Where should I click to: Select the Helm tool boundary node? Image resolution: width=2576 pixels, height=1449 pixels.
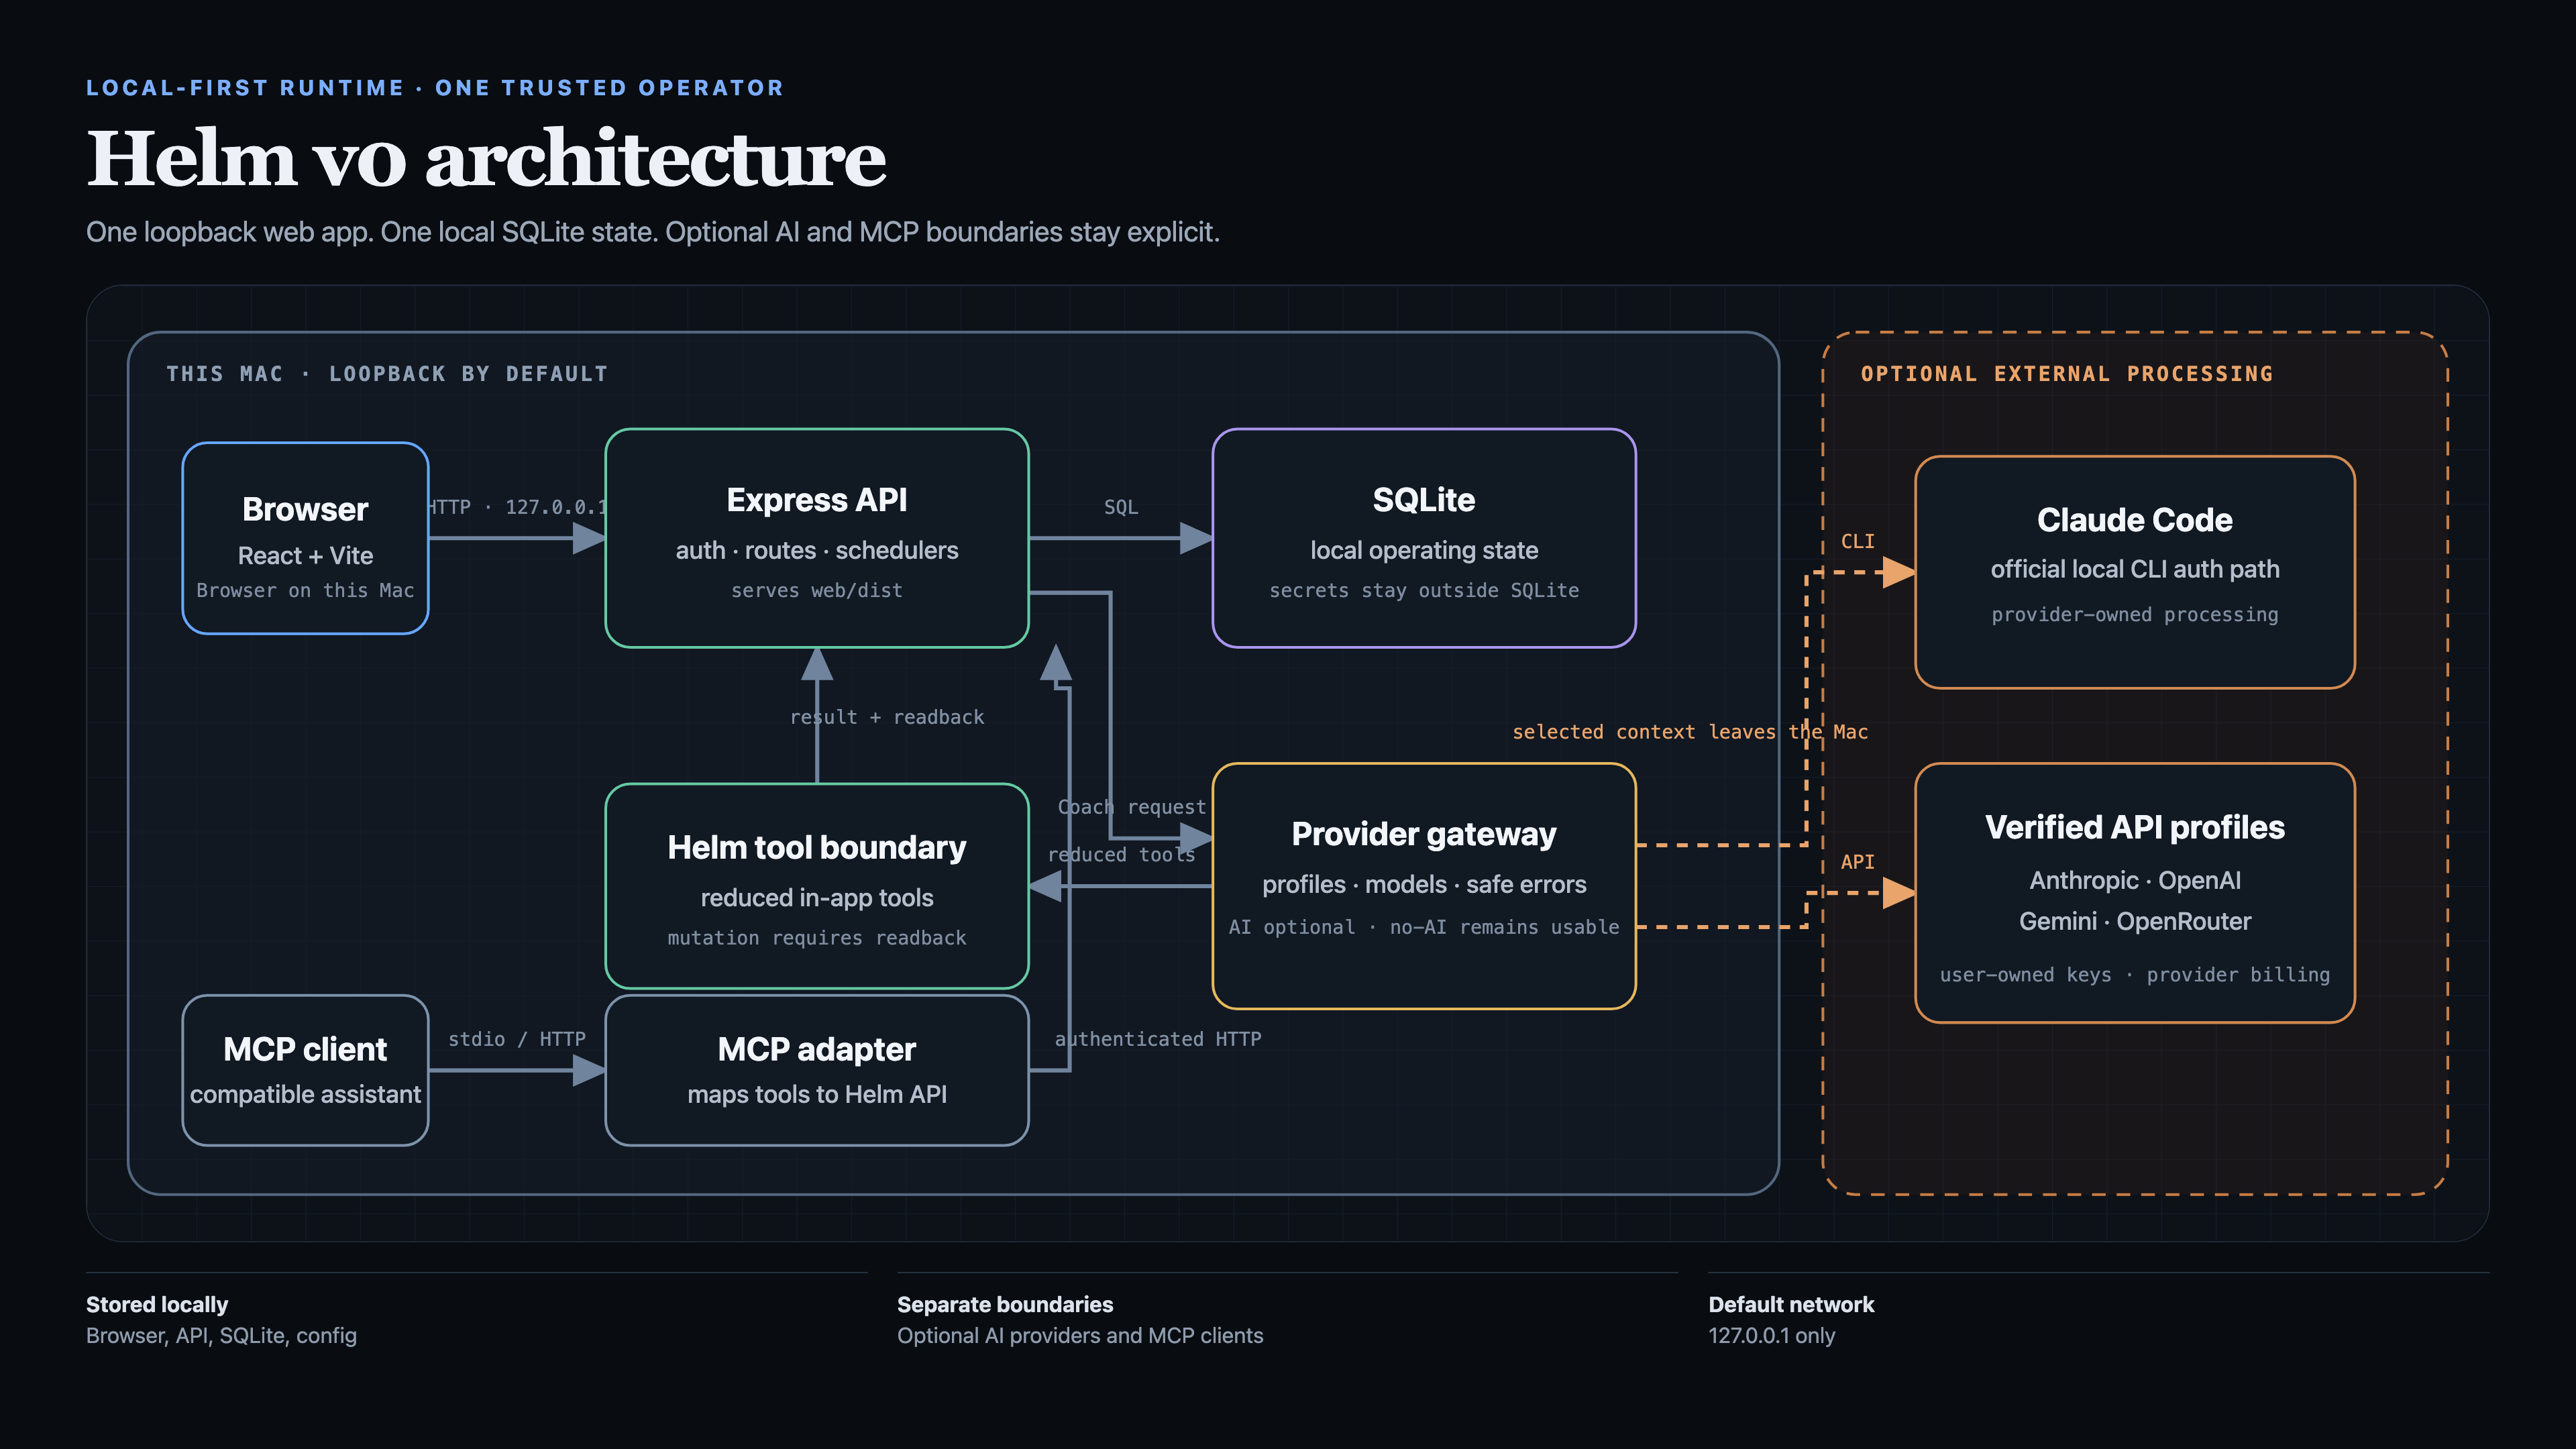click(x=817, y=886)
